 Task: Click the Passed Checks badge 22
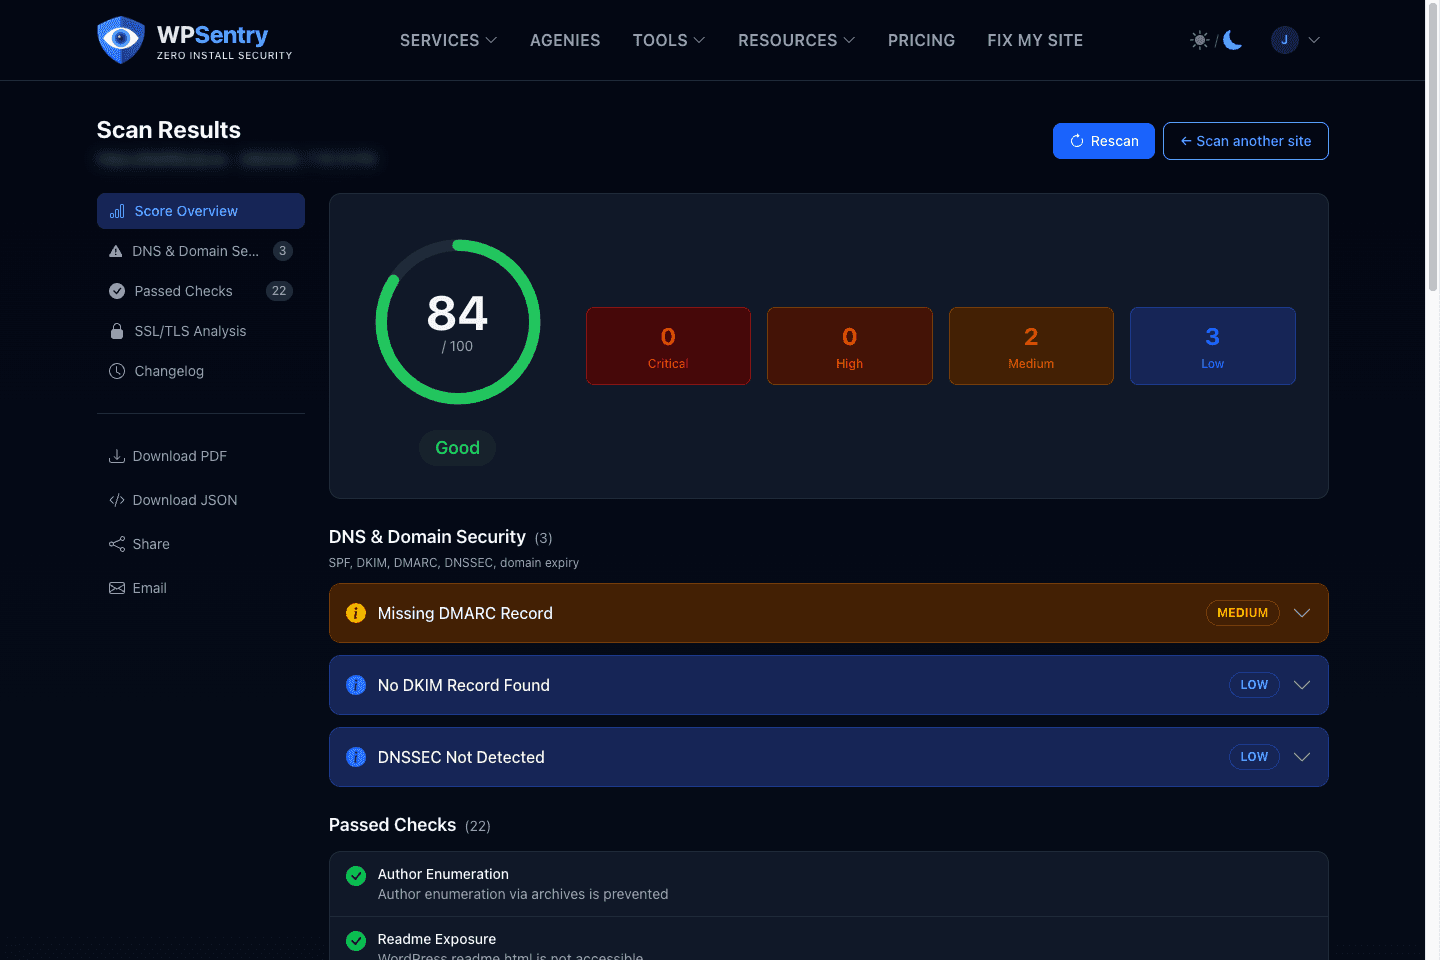279,291
